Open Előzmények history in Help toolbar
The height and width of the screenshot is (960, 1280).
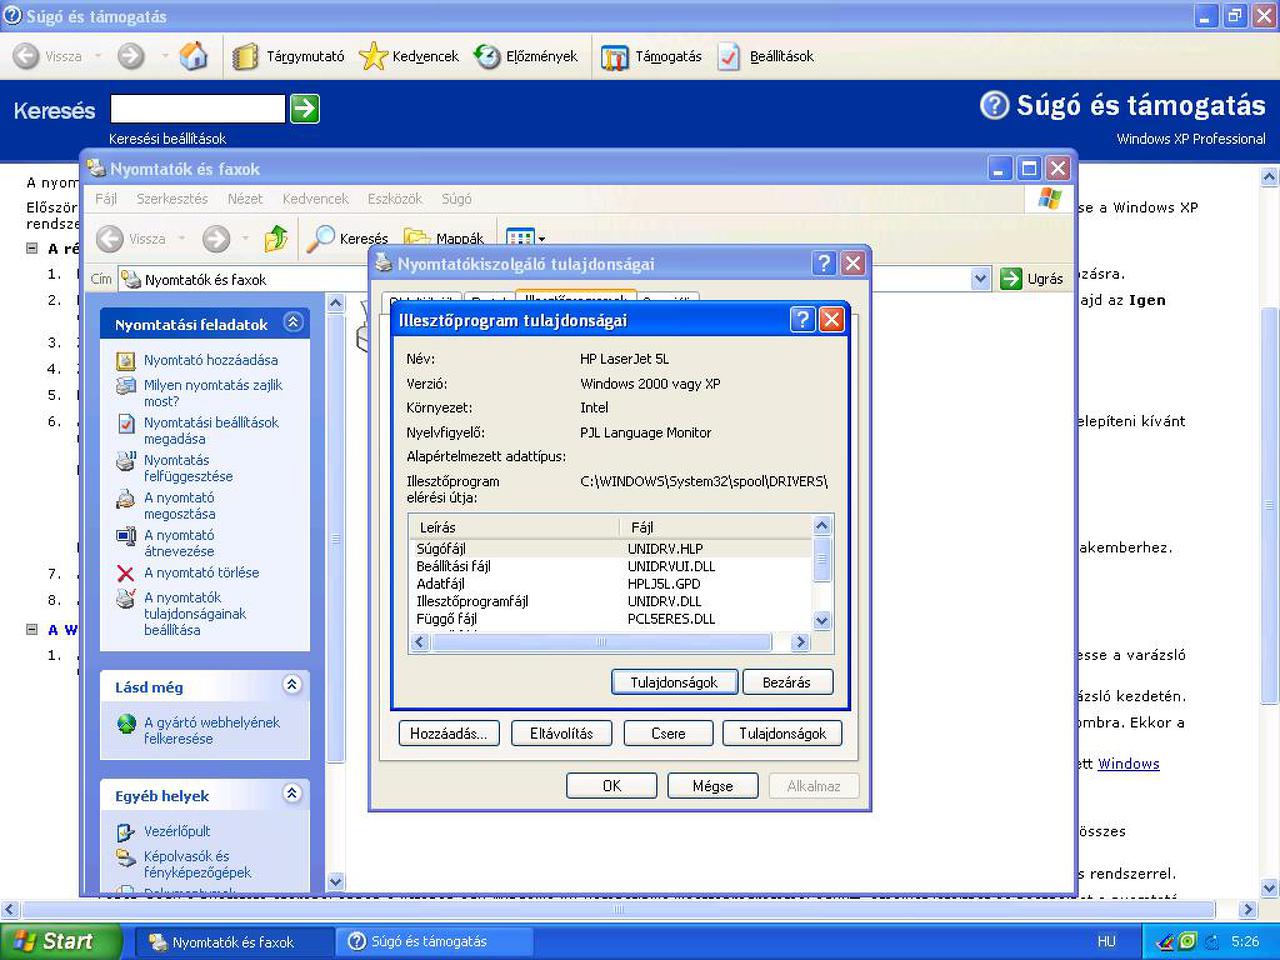(x=526, y=56)
